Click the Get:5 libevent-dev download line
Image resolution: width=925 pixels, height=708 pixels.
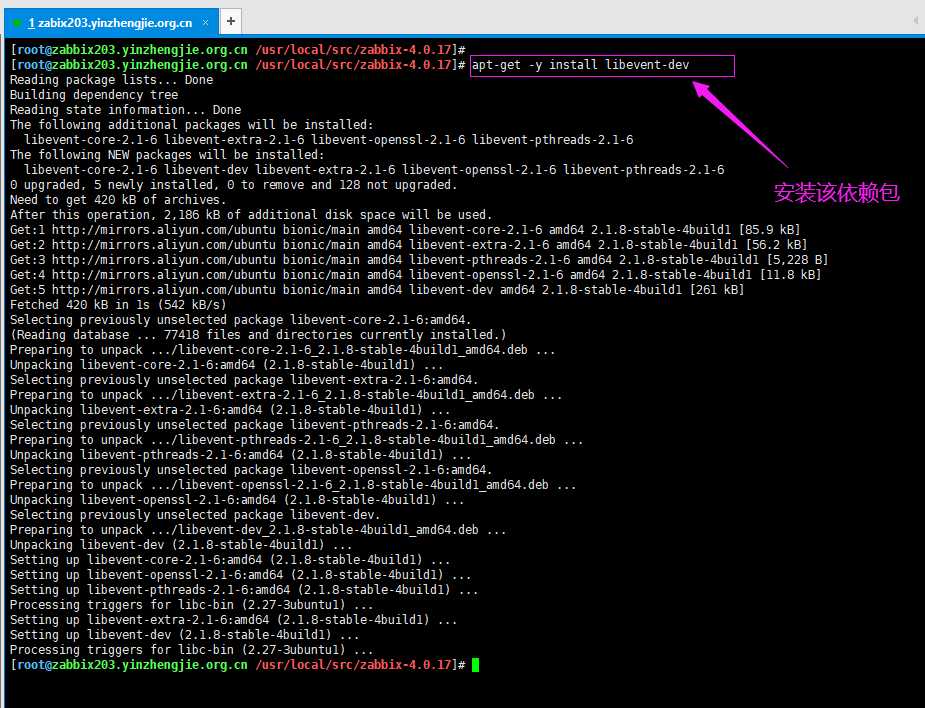(378, 290)
